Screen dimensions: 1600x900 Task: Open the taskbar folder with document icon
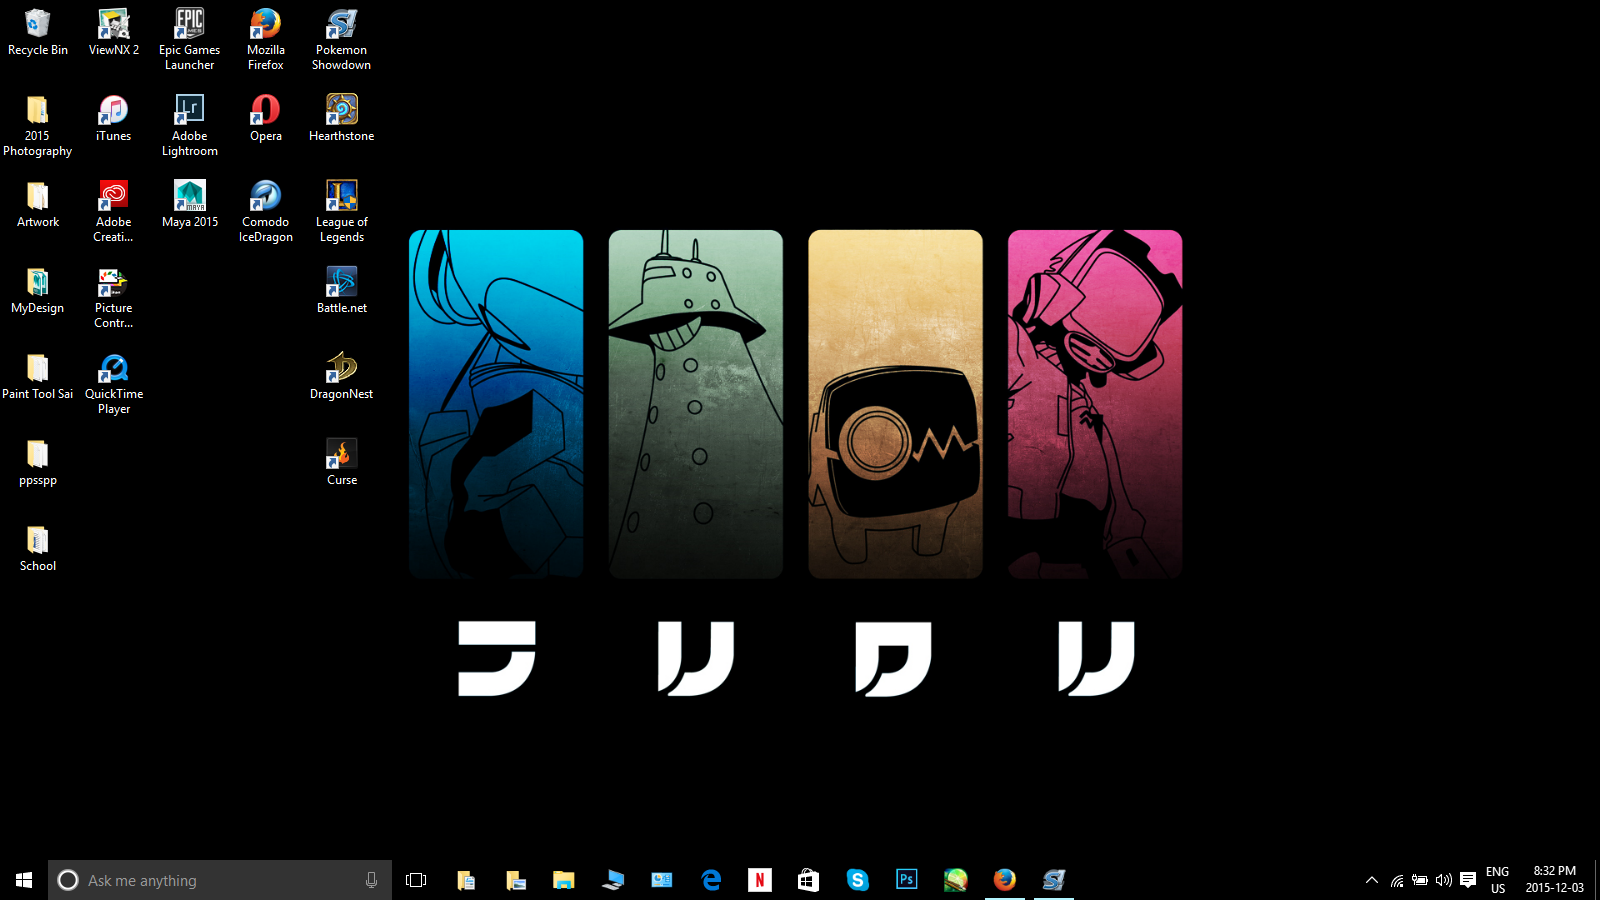[x=466, y=880]
